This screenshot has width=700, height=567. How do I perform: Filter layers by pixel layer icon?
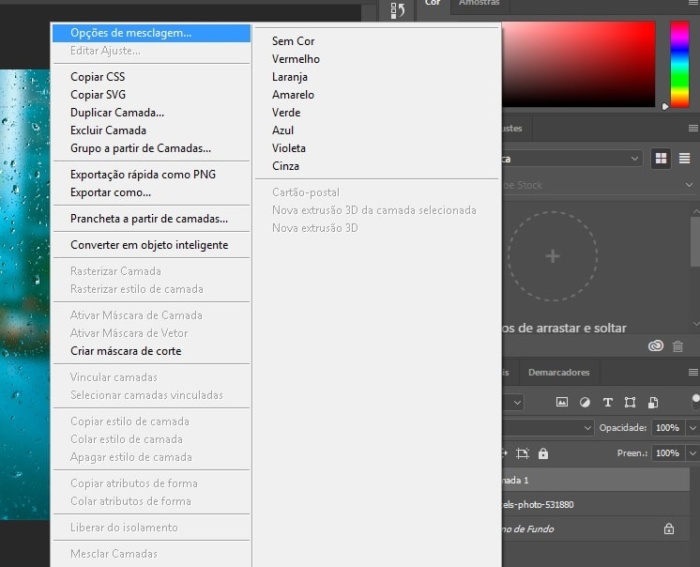[x=562, y=402]
